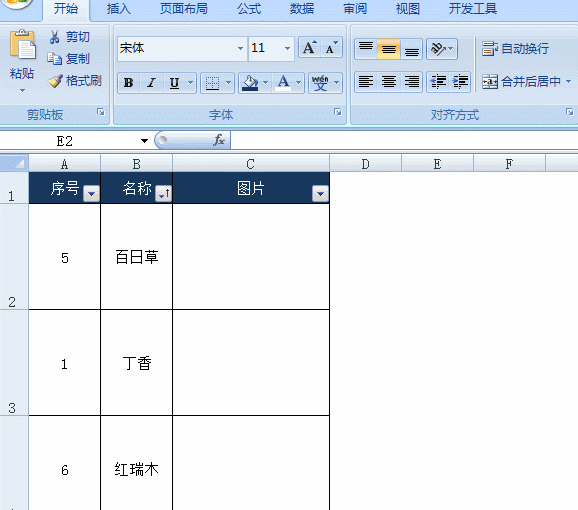Image resolution: width=578 pixels, height=510 pixels.
Task: Open 序号 column filter dropdown
Action: tap(91, 193)
